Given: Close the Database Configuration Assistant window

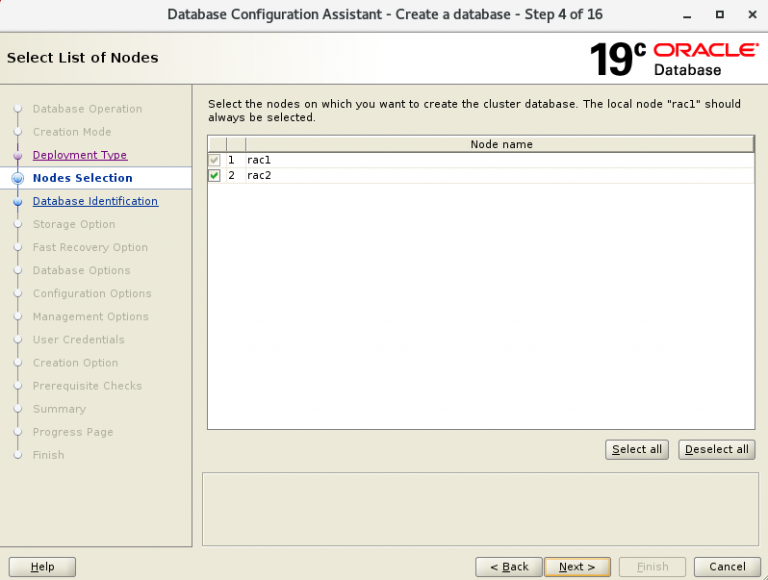Looking at the screenshot, I should click(x=748, y=15).
